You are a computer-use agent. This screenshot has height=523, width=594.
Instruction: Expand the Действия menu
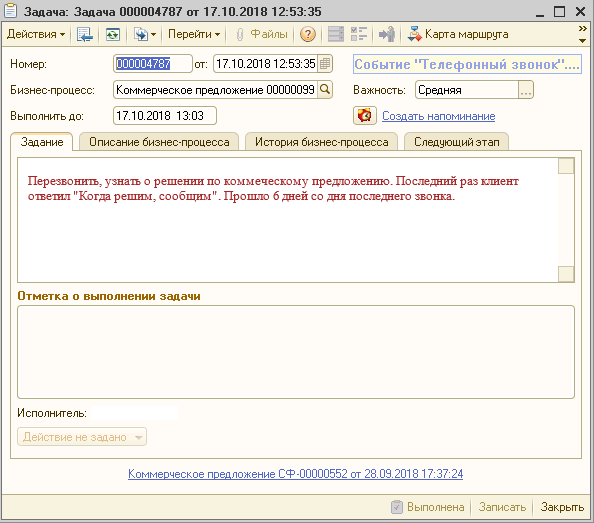point(36,34)
